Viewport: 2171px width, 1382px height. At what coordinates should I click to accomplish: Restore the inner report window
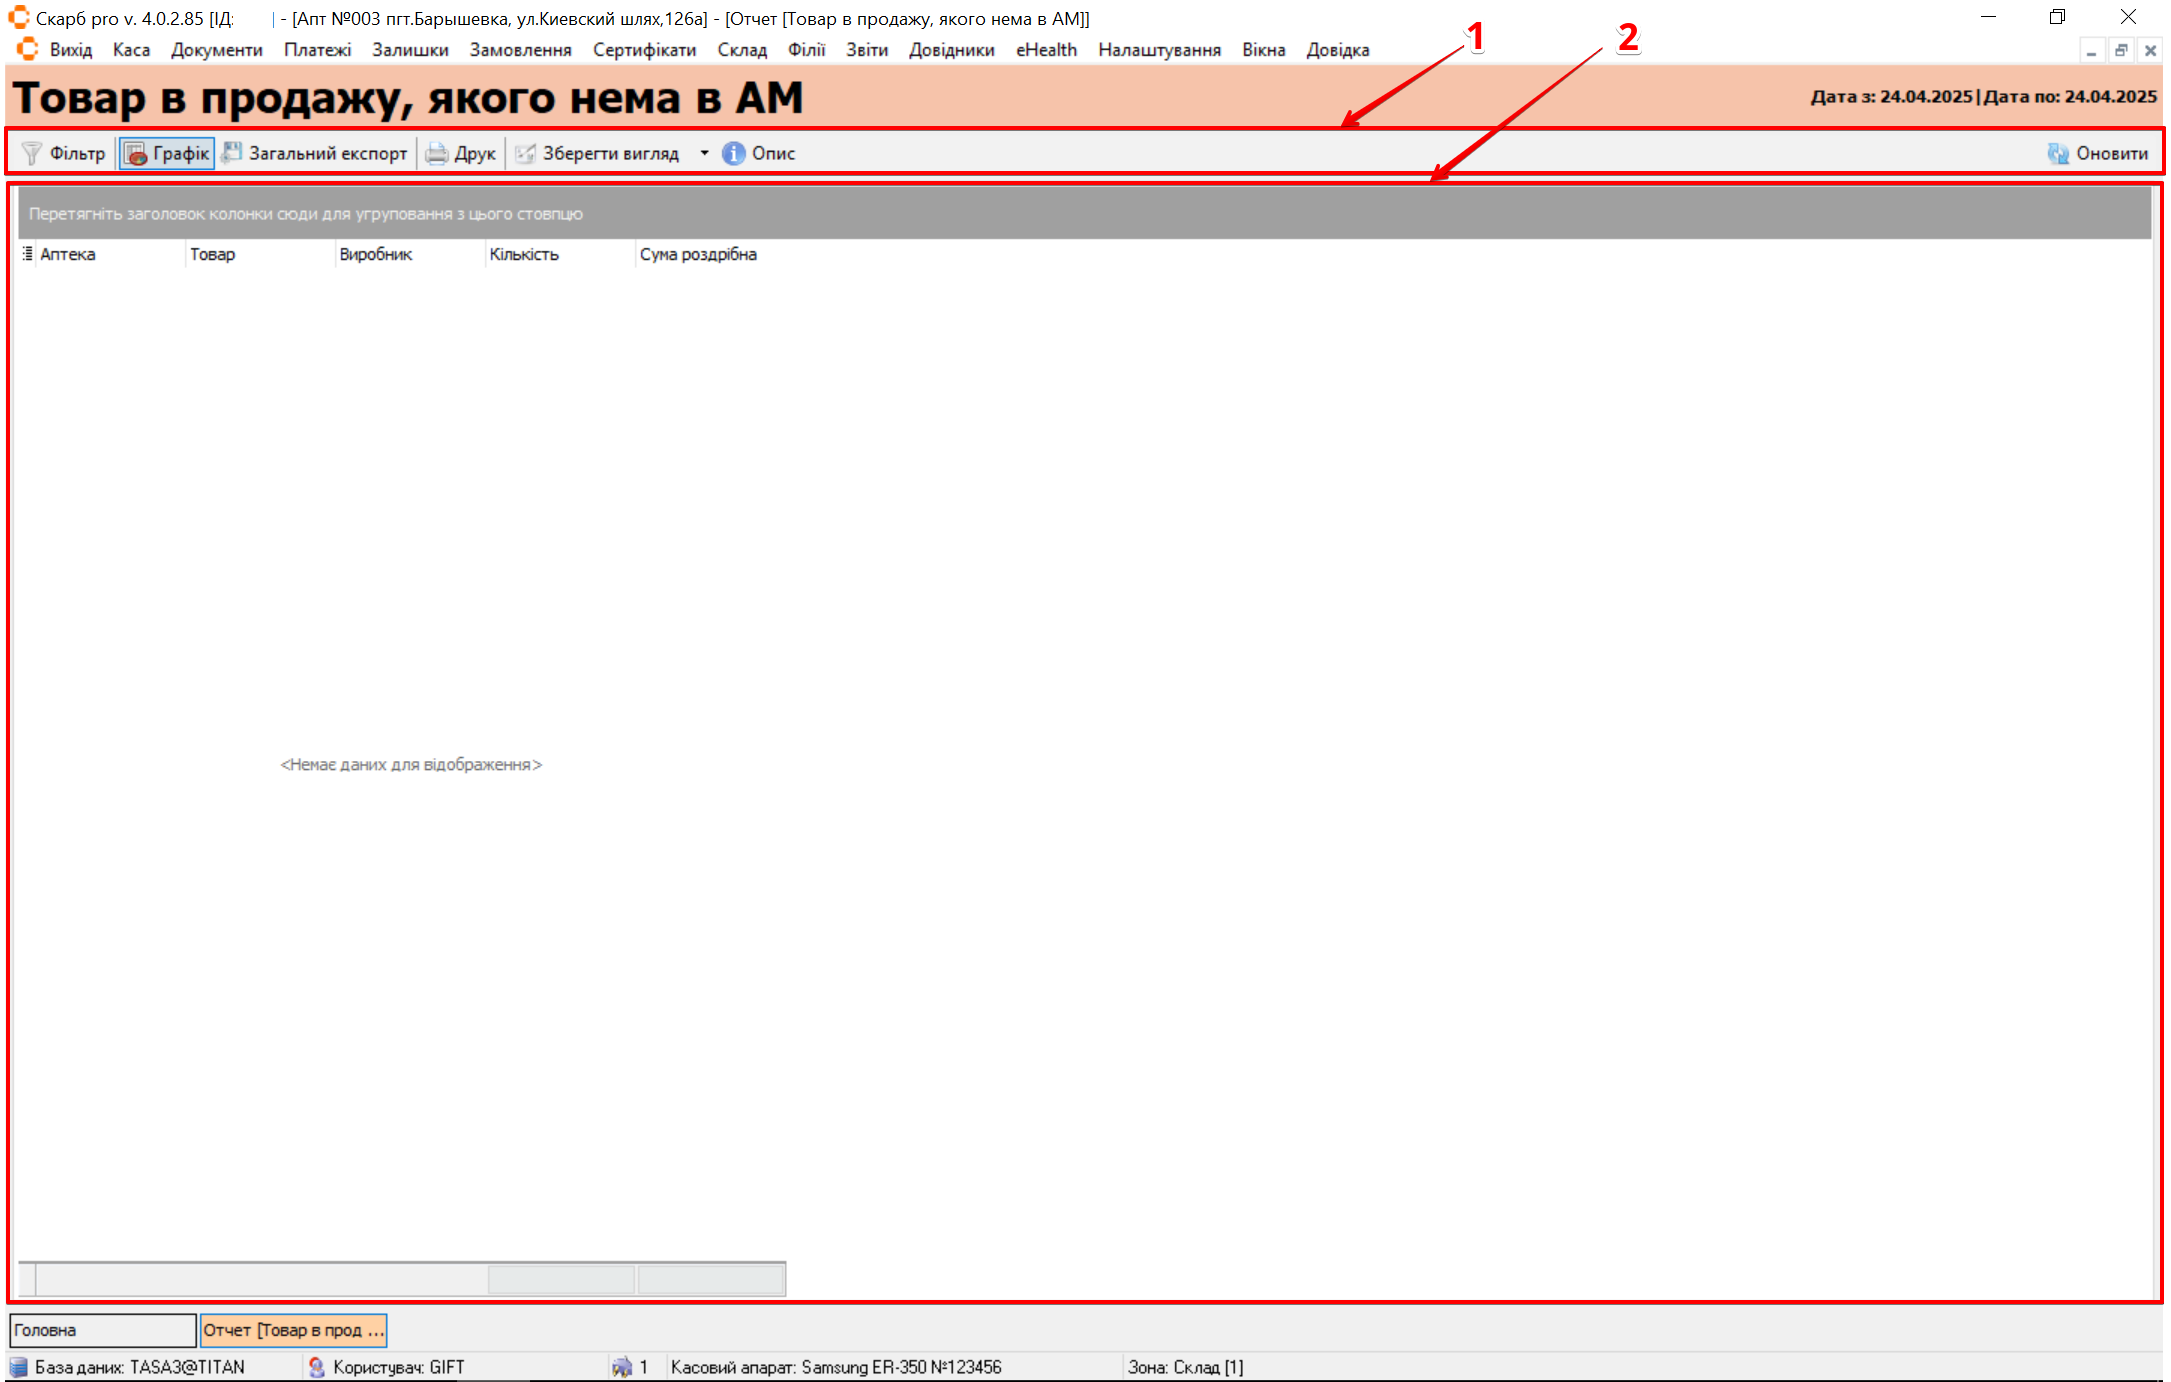pos(2120,50)
